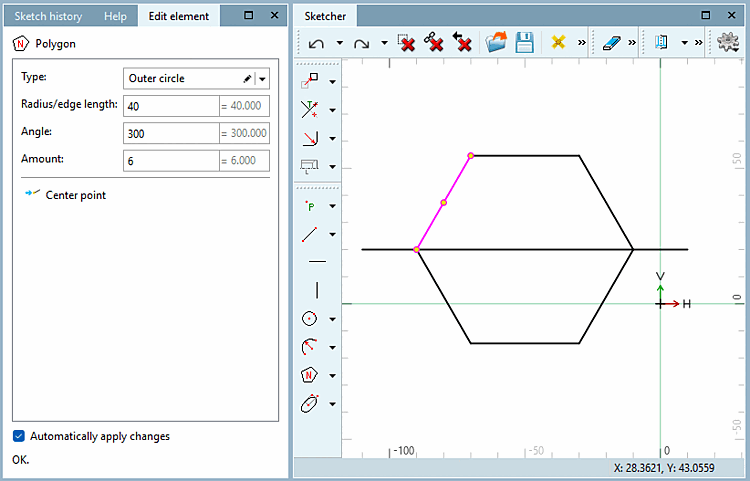Open the Type dropdown arrow
The image size is (750, 481).
point(263,79)
